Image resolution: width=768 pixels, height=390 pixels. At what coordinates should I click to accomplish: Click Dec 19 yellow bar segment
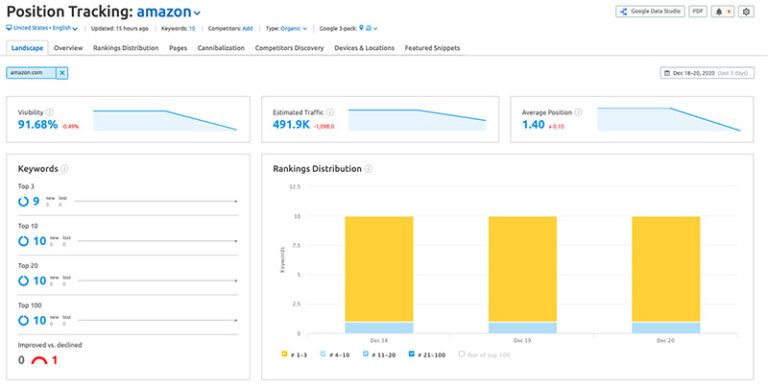[523, 268]
